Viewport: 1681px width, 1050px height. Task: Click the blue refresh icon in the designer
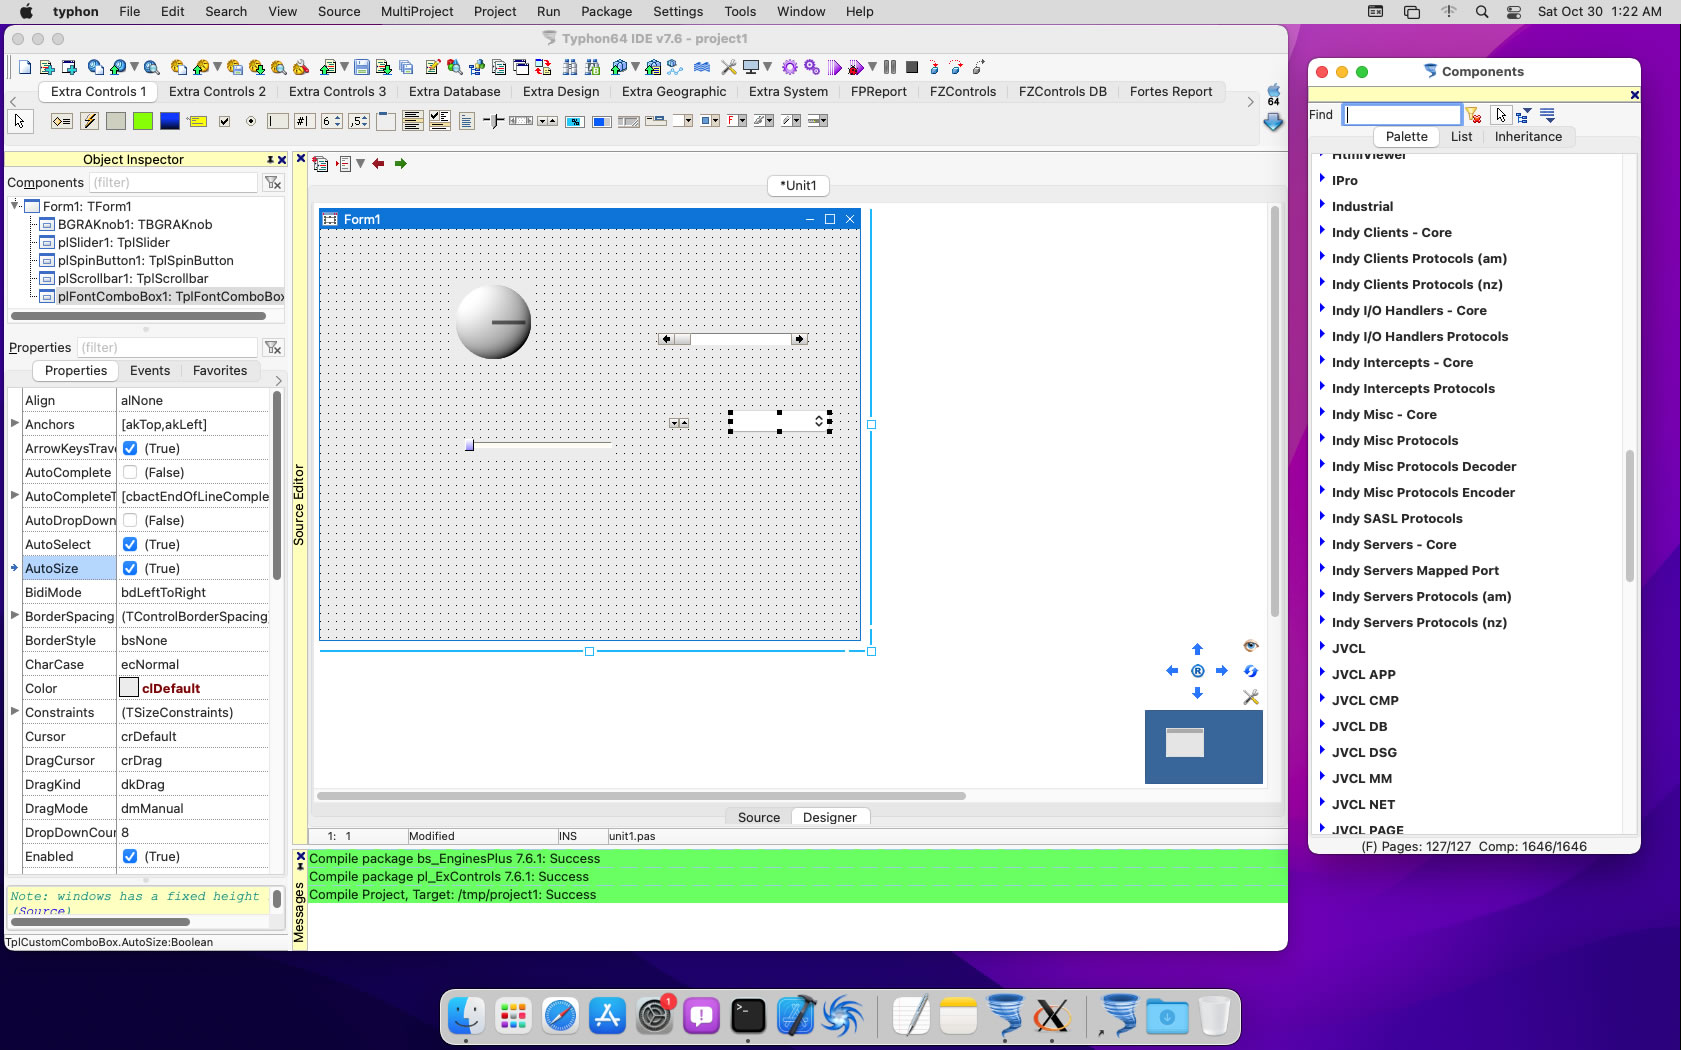click(x=1250, y=671)
